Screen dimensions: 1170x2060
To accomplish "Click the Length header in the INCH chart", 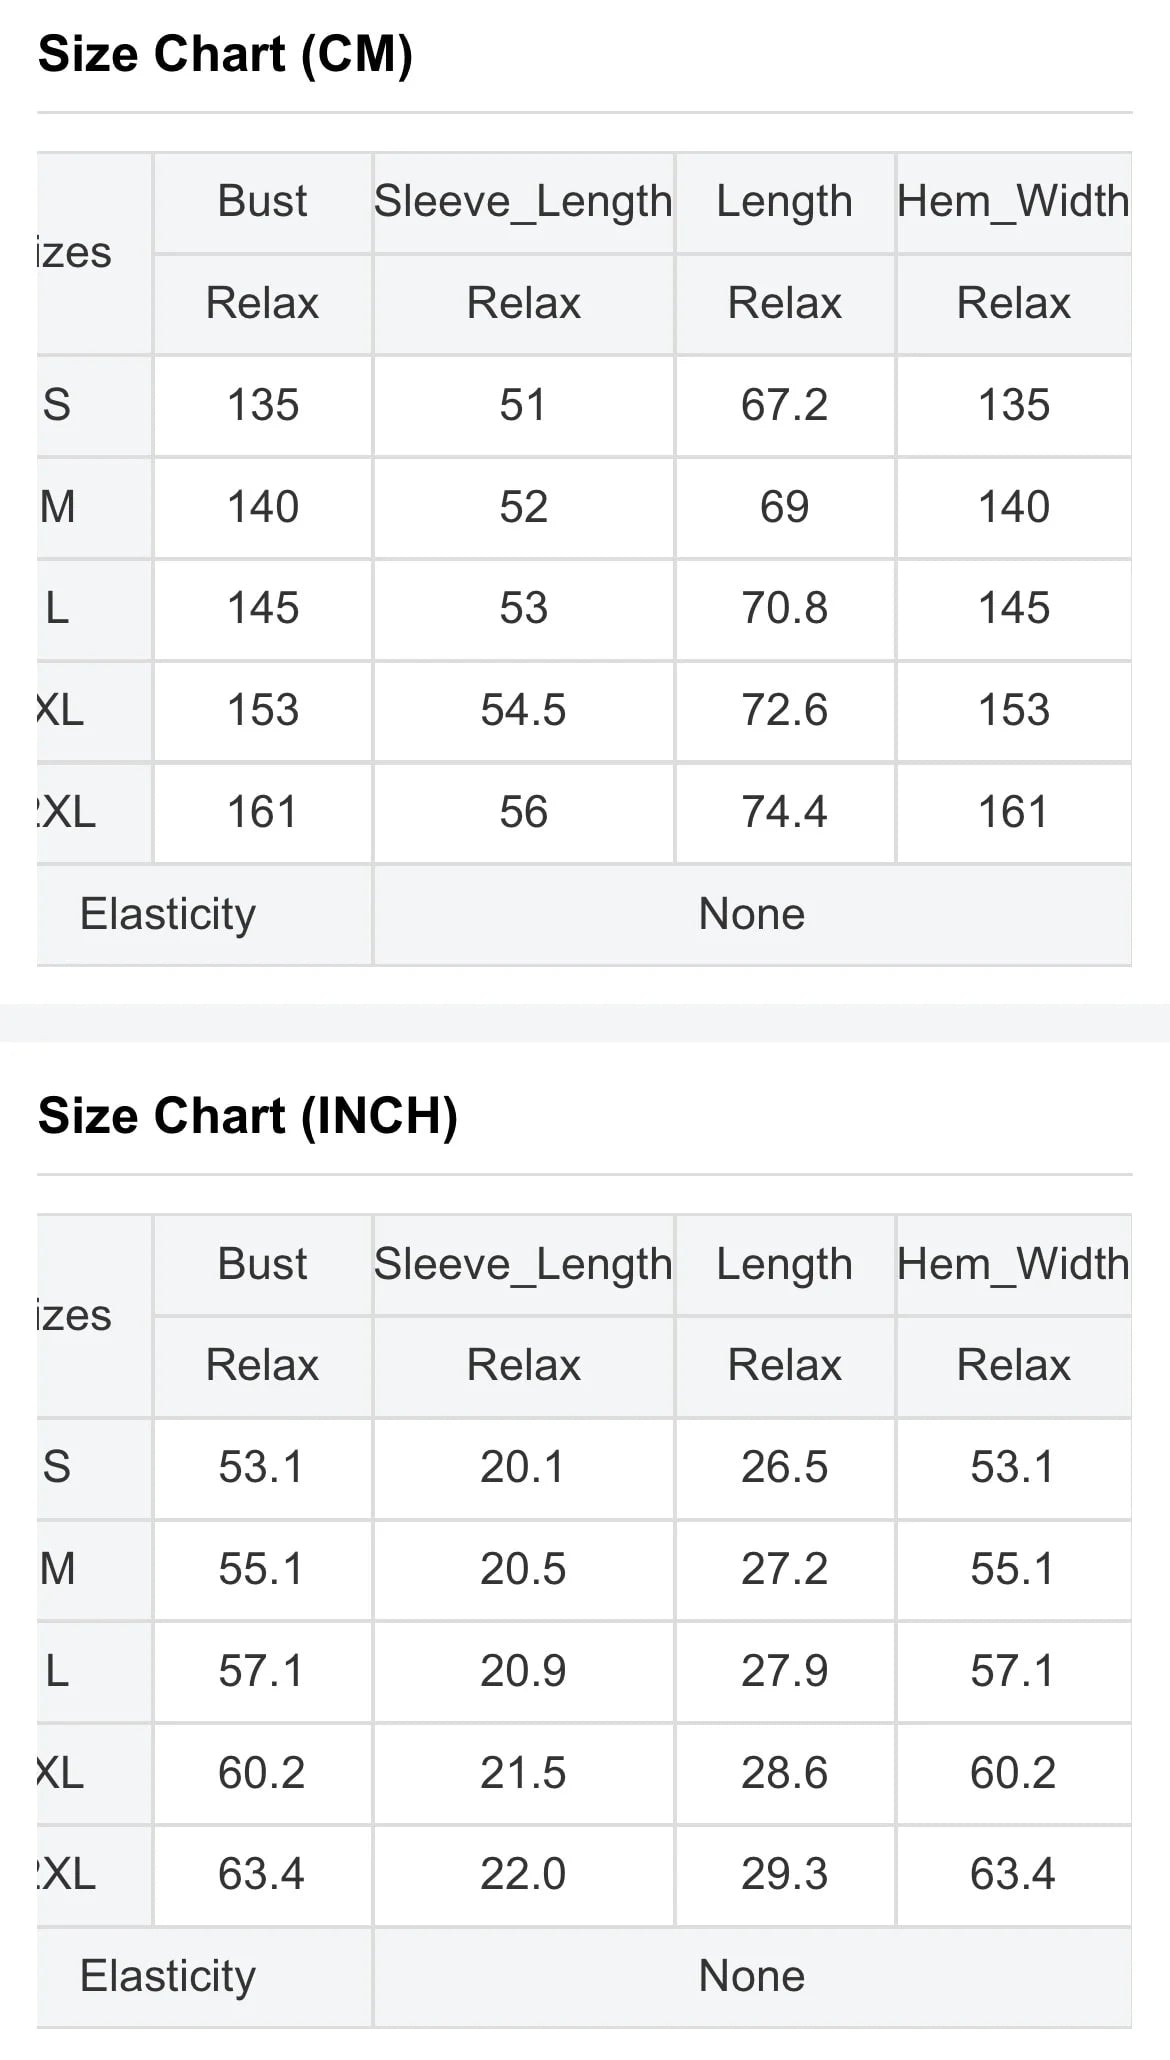I will coord(784,1264).
